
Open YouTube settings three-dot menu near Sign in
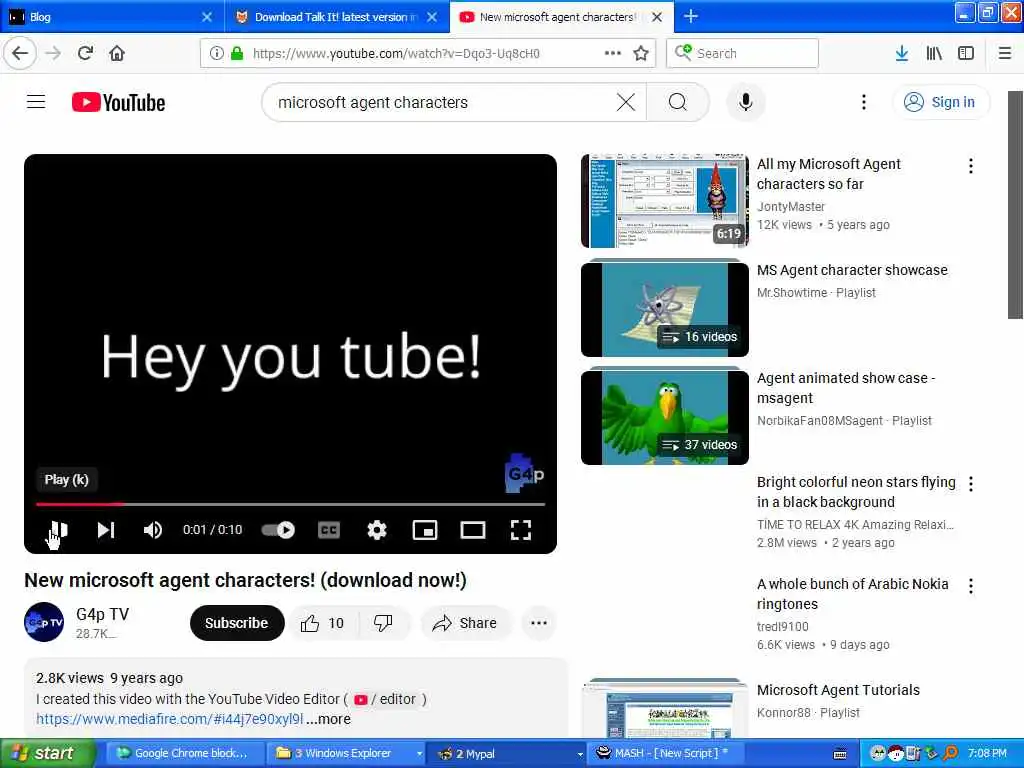click(x=863, y=102)
